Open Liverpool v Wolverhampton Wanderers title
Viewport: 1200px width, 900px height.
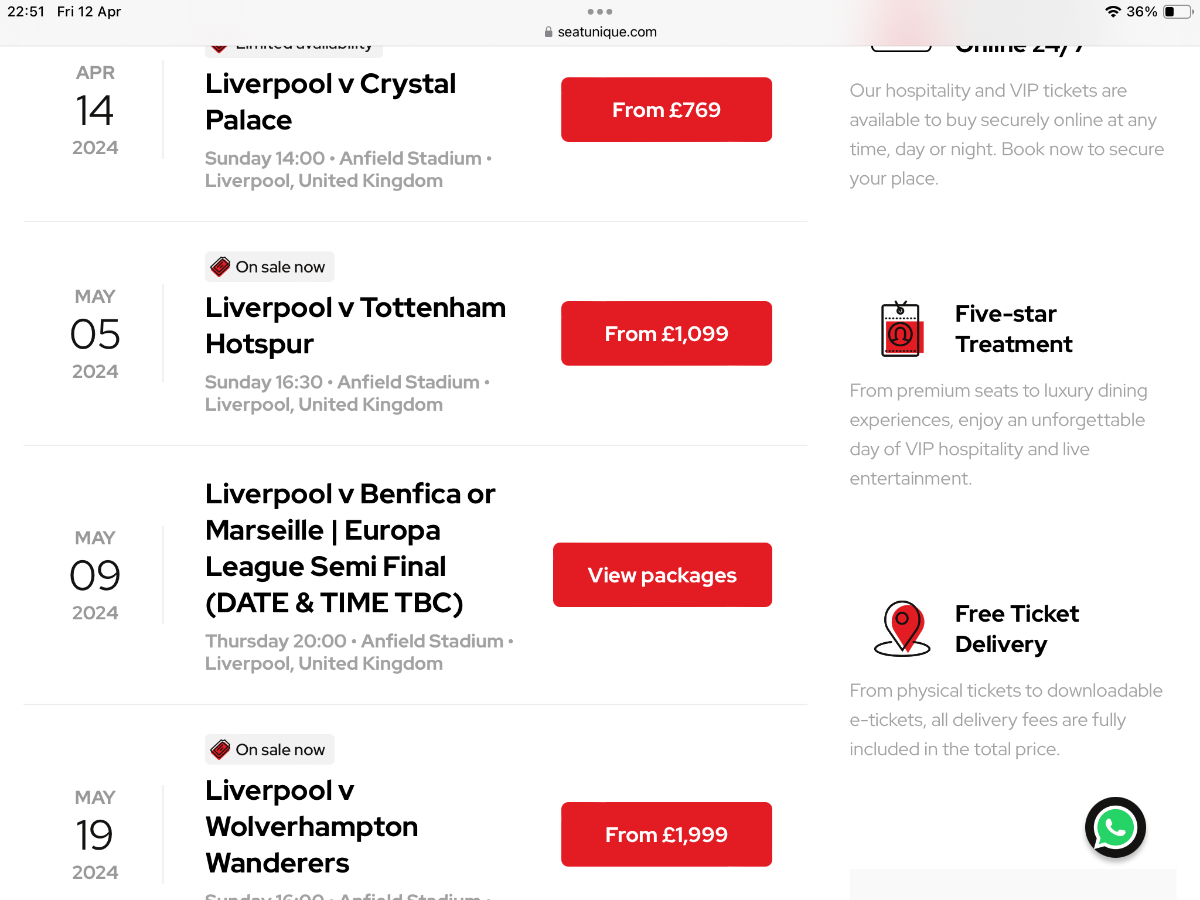tap(311, 827)
